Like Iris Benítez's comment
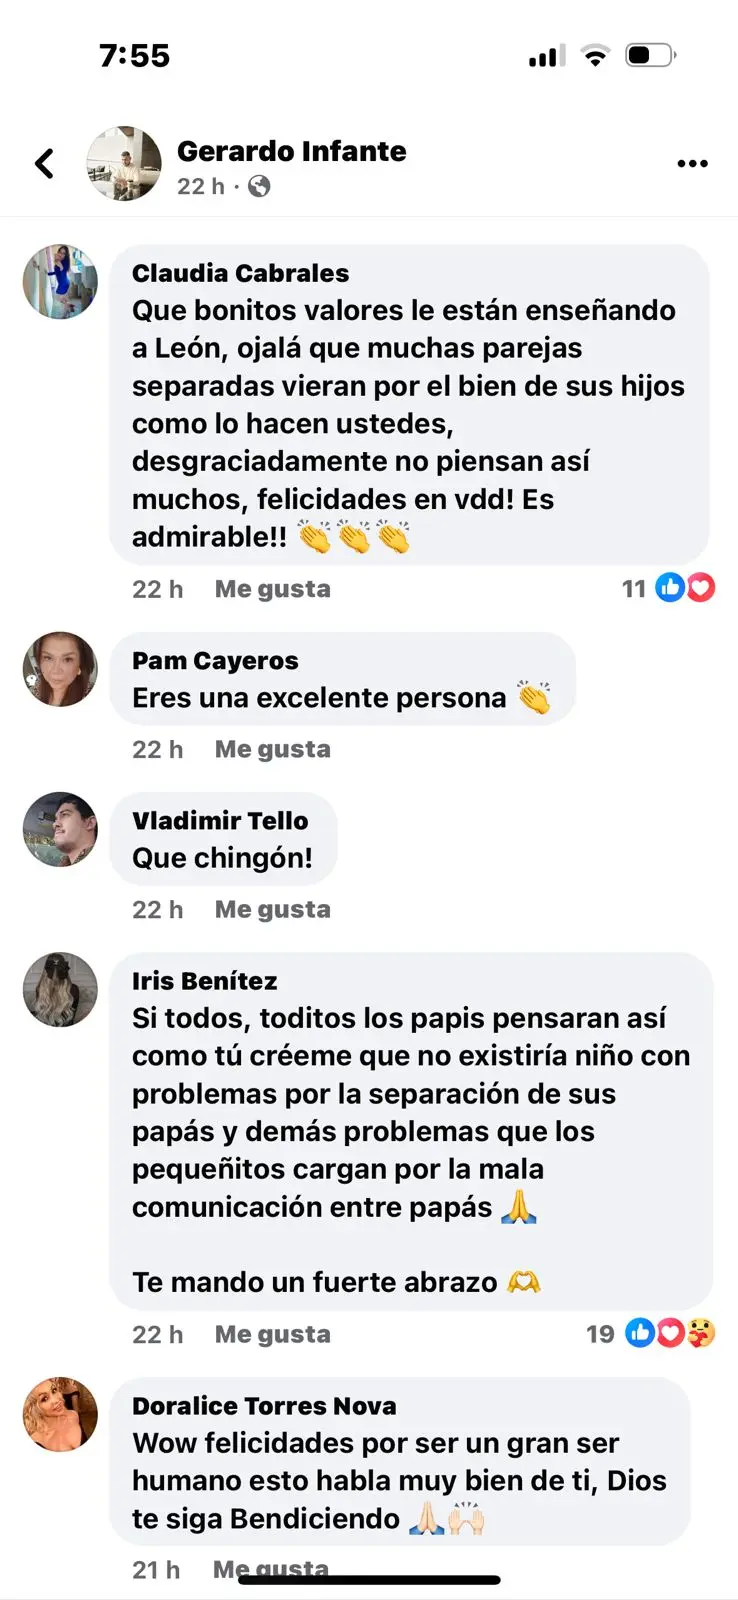The width and height of the screenshot is (738, 1600). coord(272,1334)
